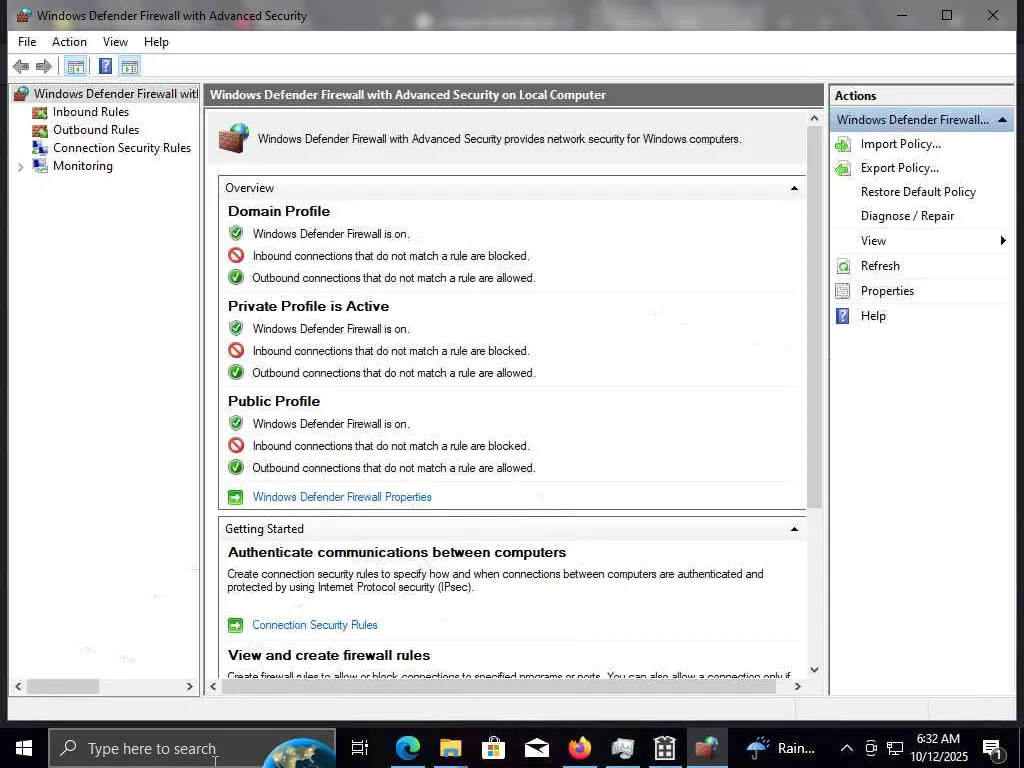1024x768 pixels.
Task: Click the Rain weather widget on taskbar
Action: (781, 748)
